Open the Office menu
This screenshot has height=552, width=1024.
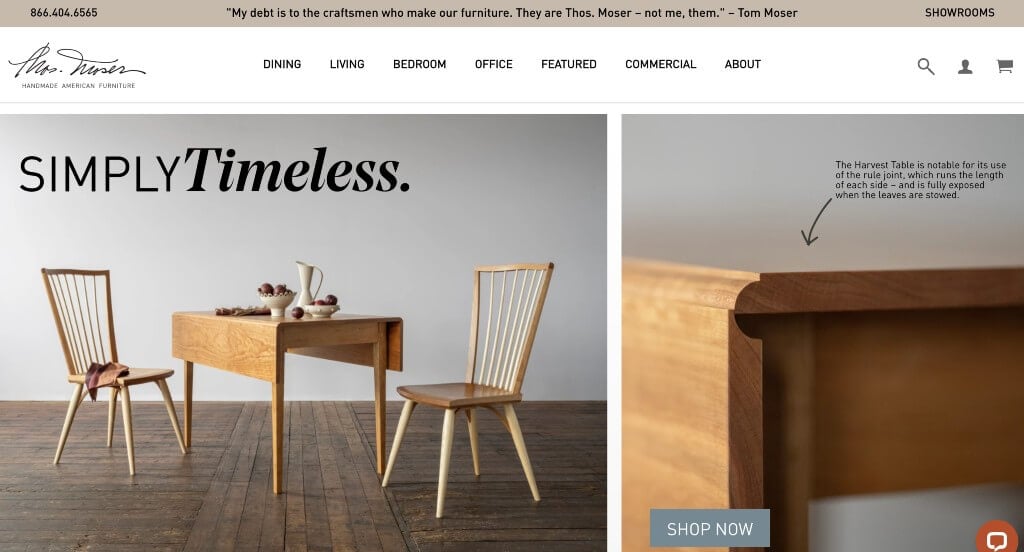coord(494,64)
